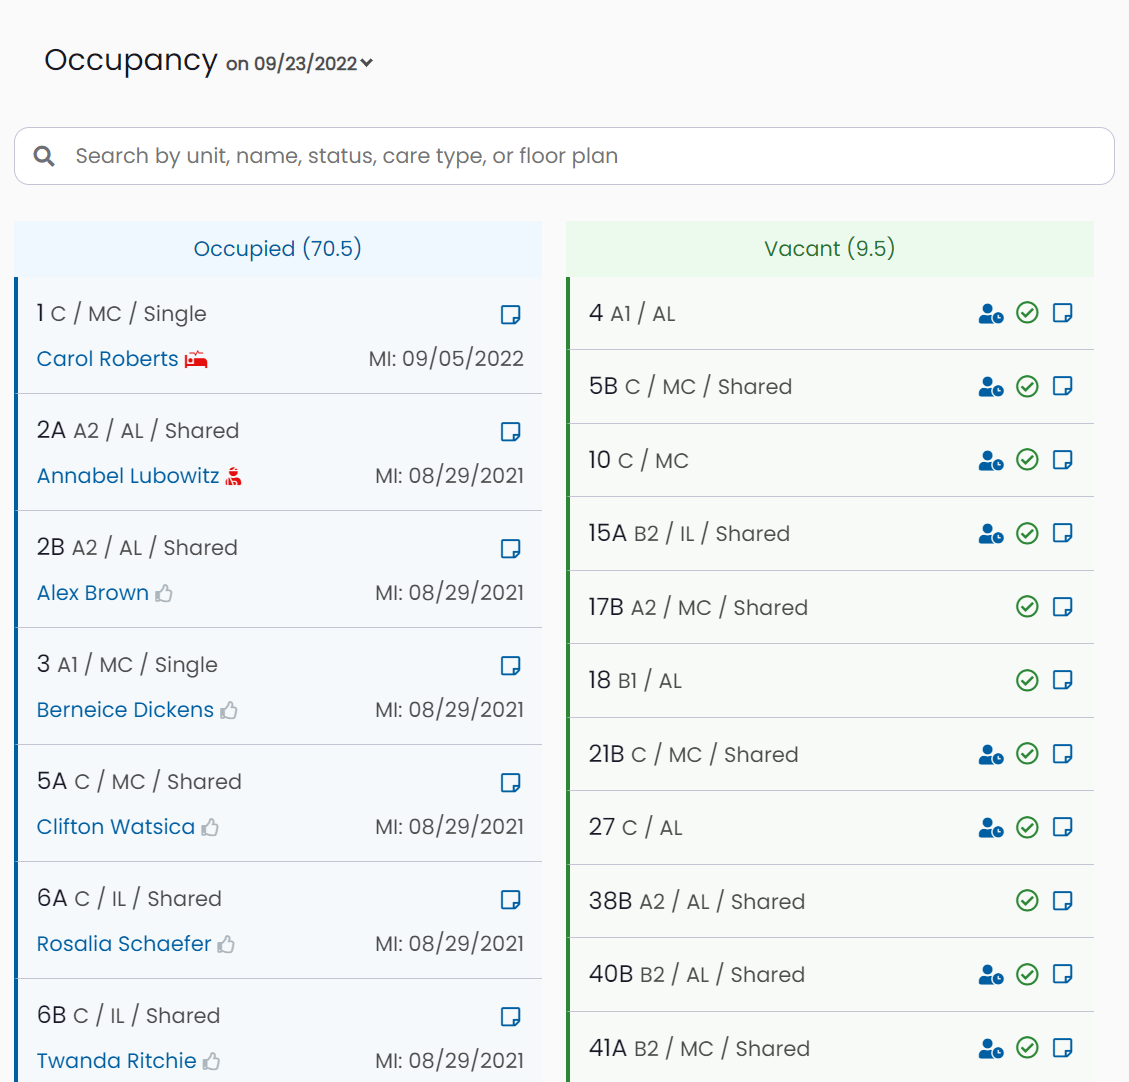Click green check icon for unit 38B
The width and height of the screenshot is (1129, 1082).
1027,901
